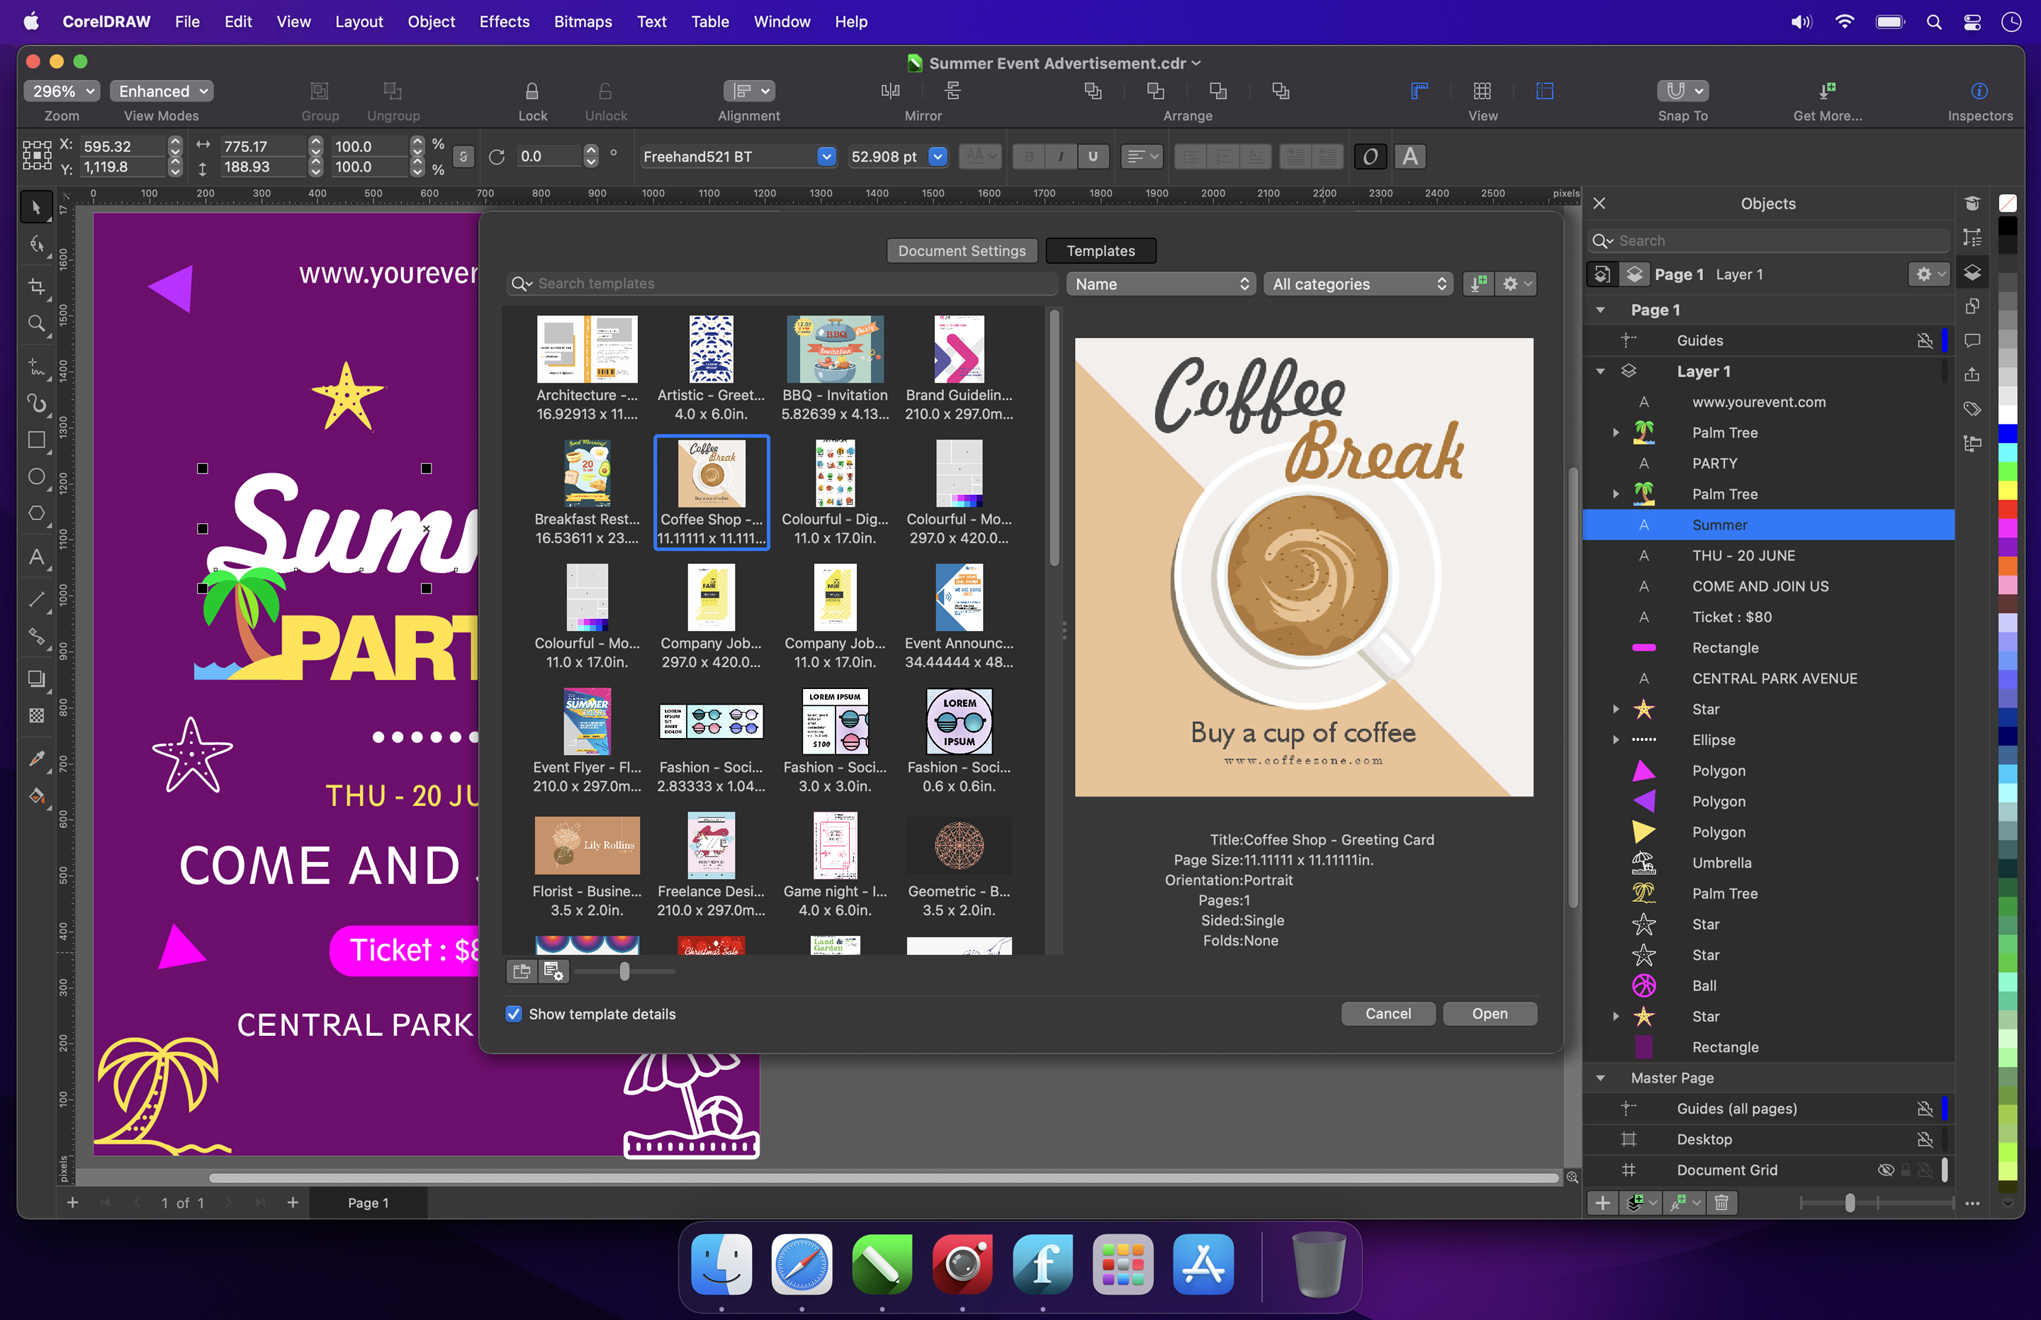Select the Eyedropper tool
Viewport: 2041px width, 1320px height.
[37, 758]
